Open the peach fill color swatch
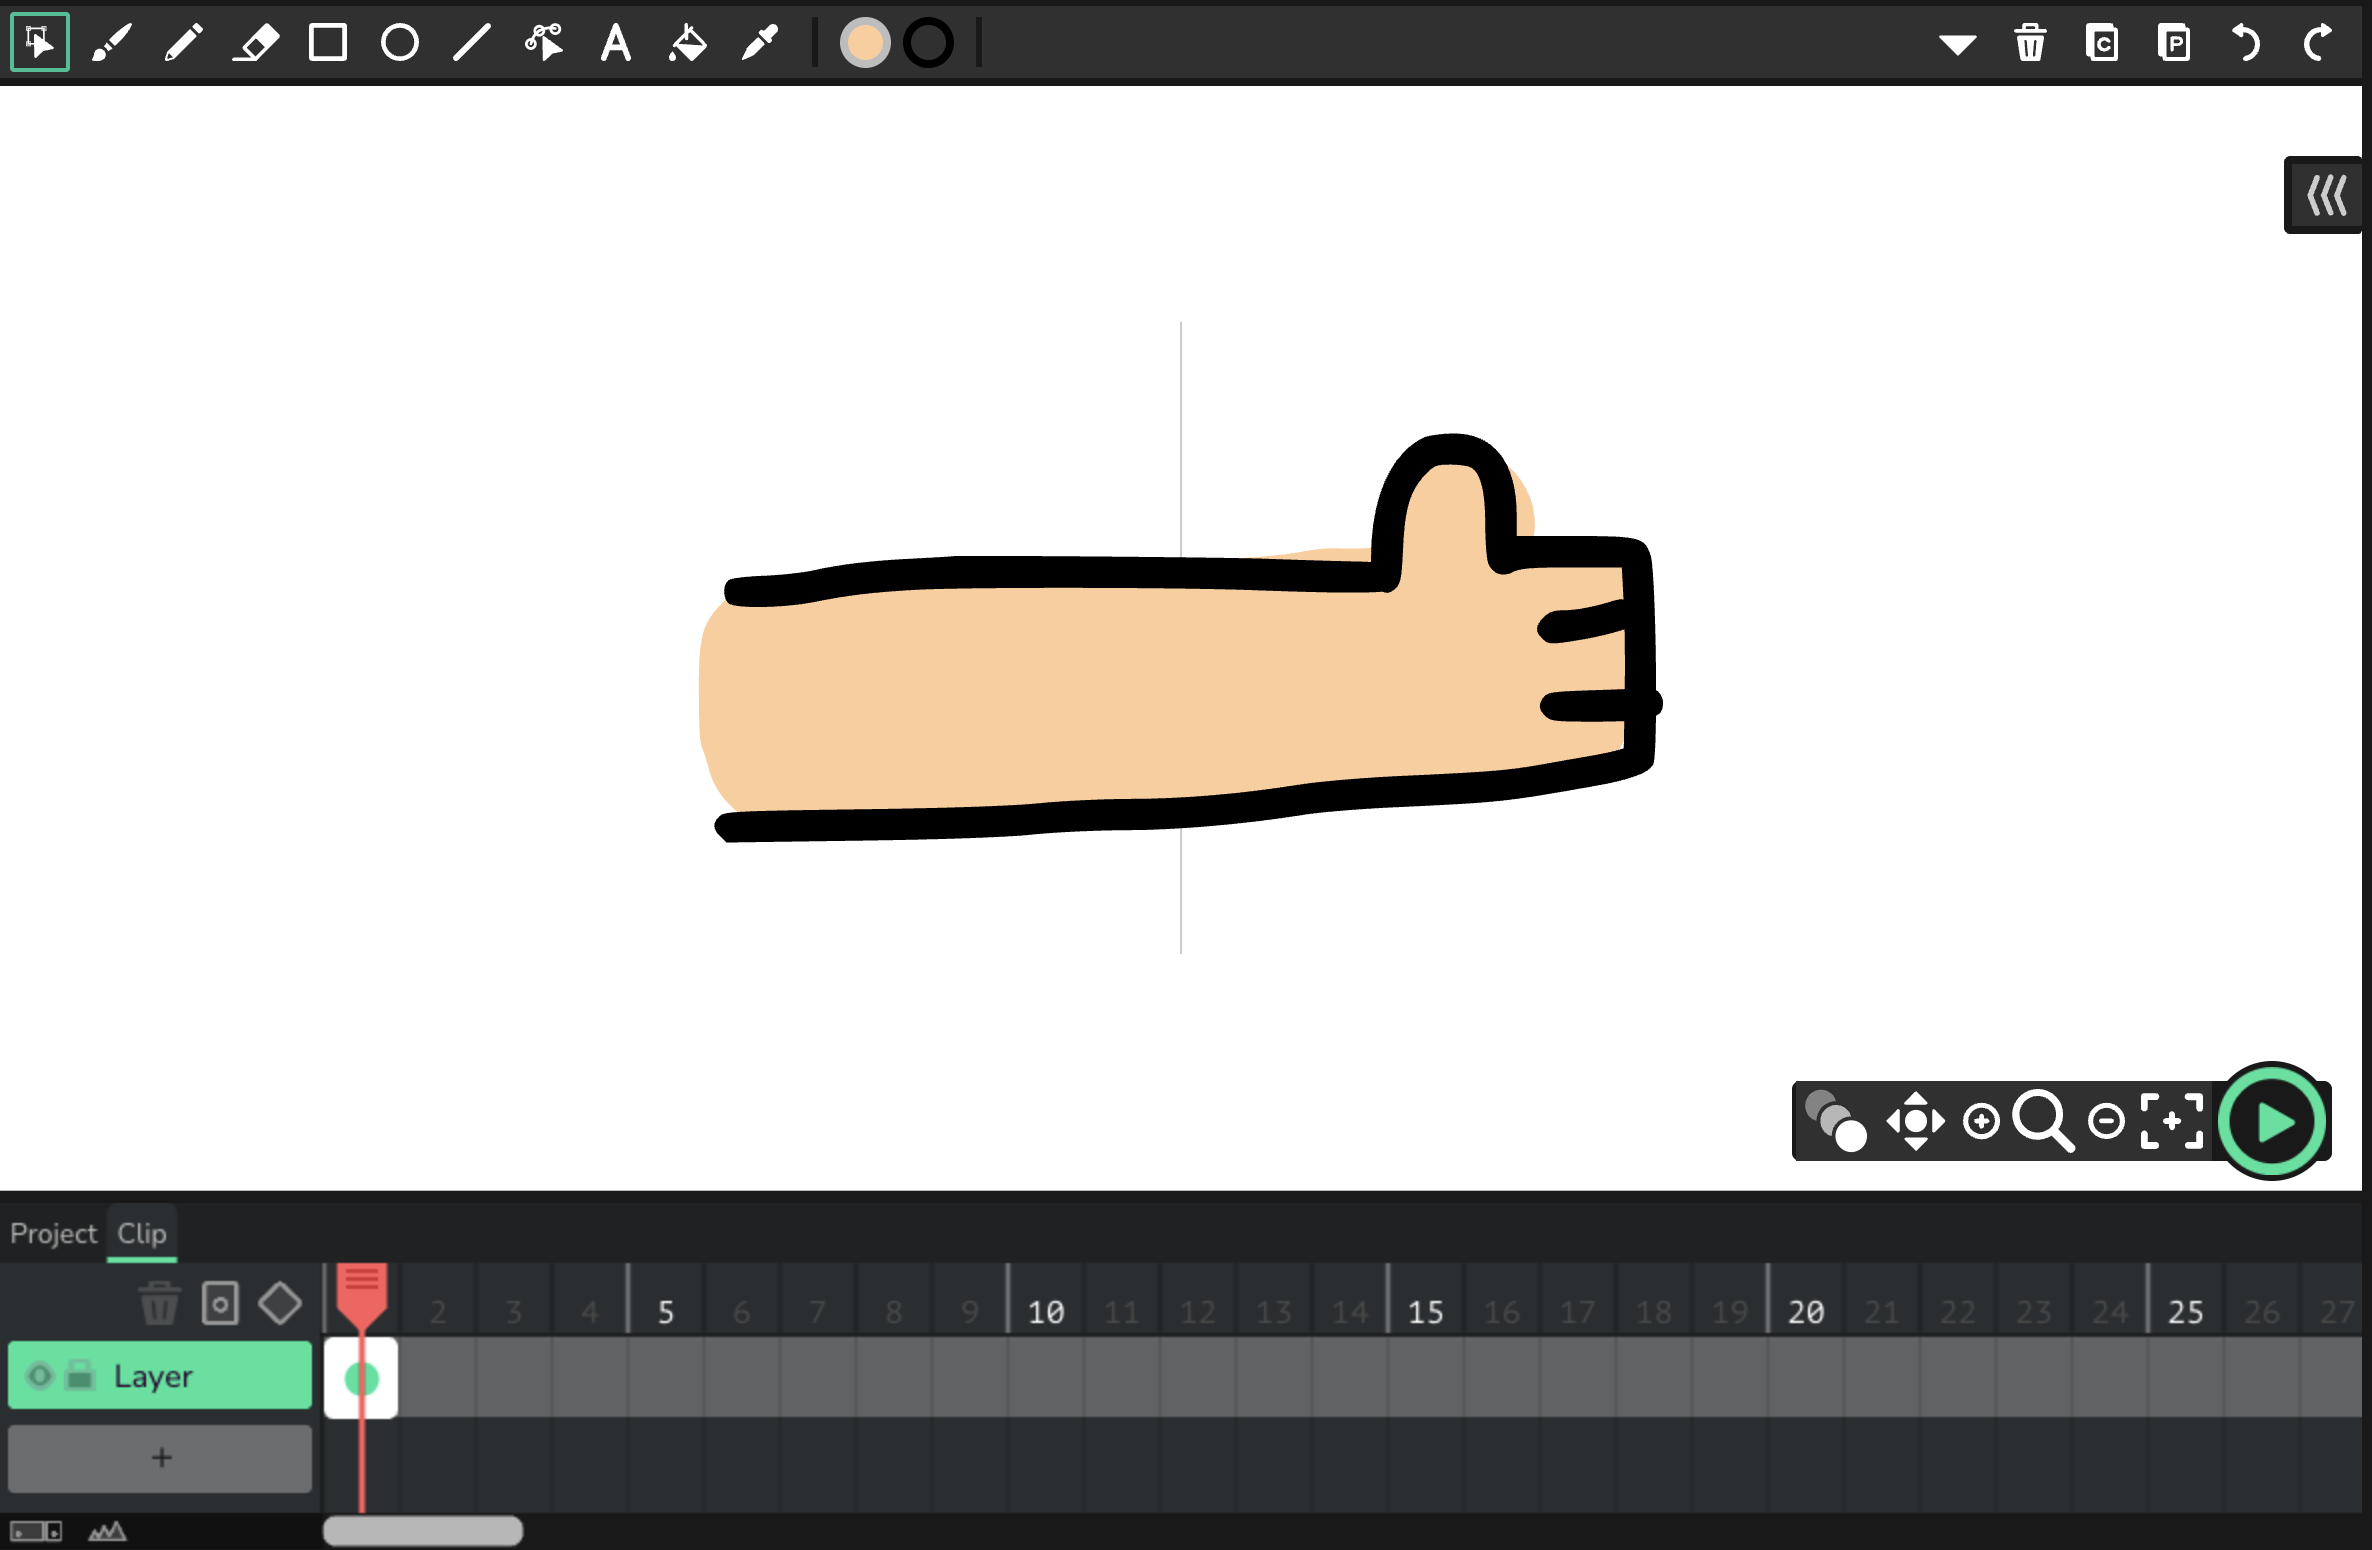The width and height of the screenshot is (2372, 1550). pyautogui.click(x=865, y=42)
